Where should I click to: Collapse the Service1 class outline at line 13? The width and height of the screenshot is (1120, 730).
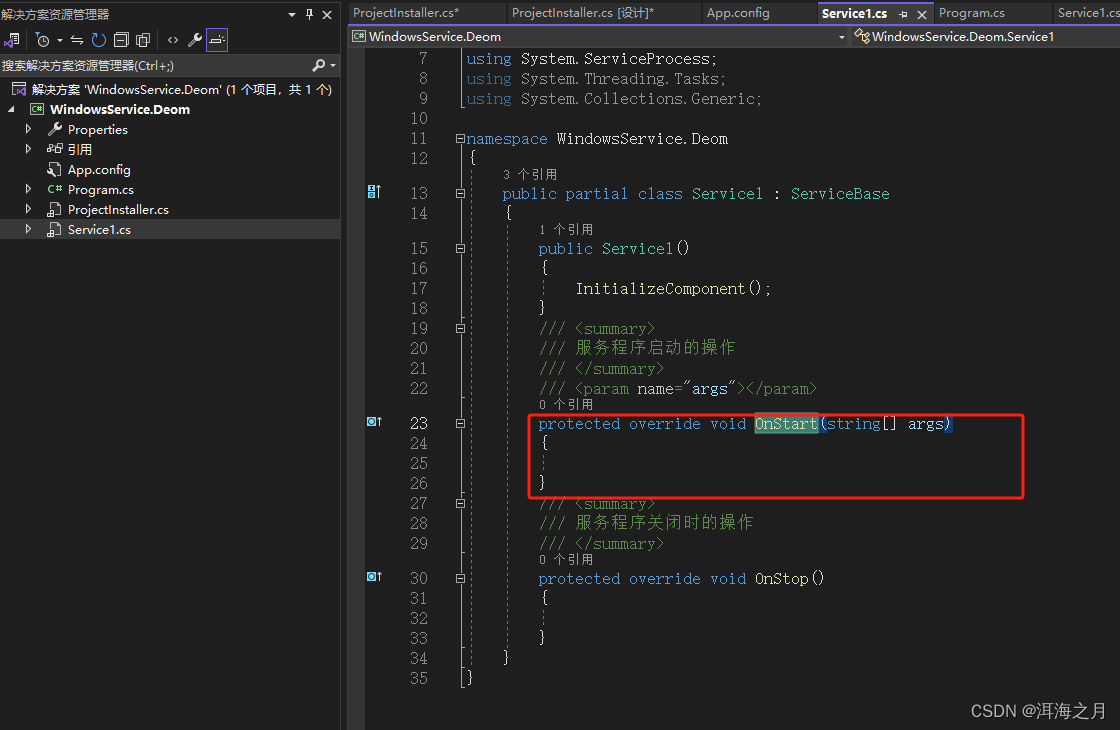coord(461,194)
